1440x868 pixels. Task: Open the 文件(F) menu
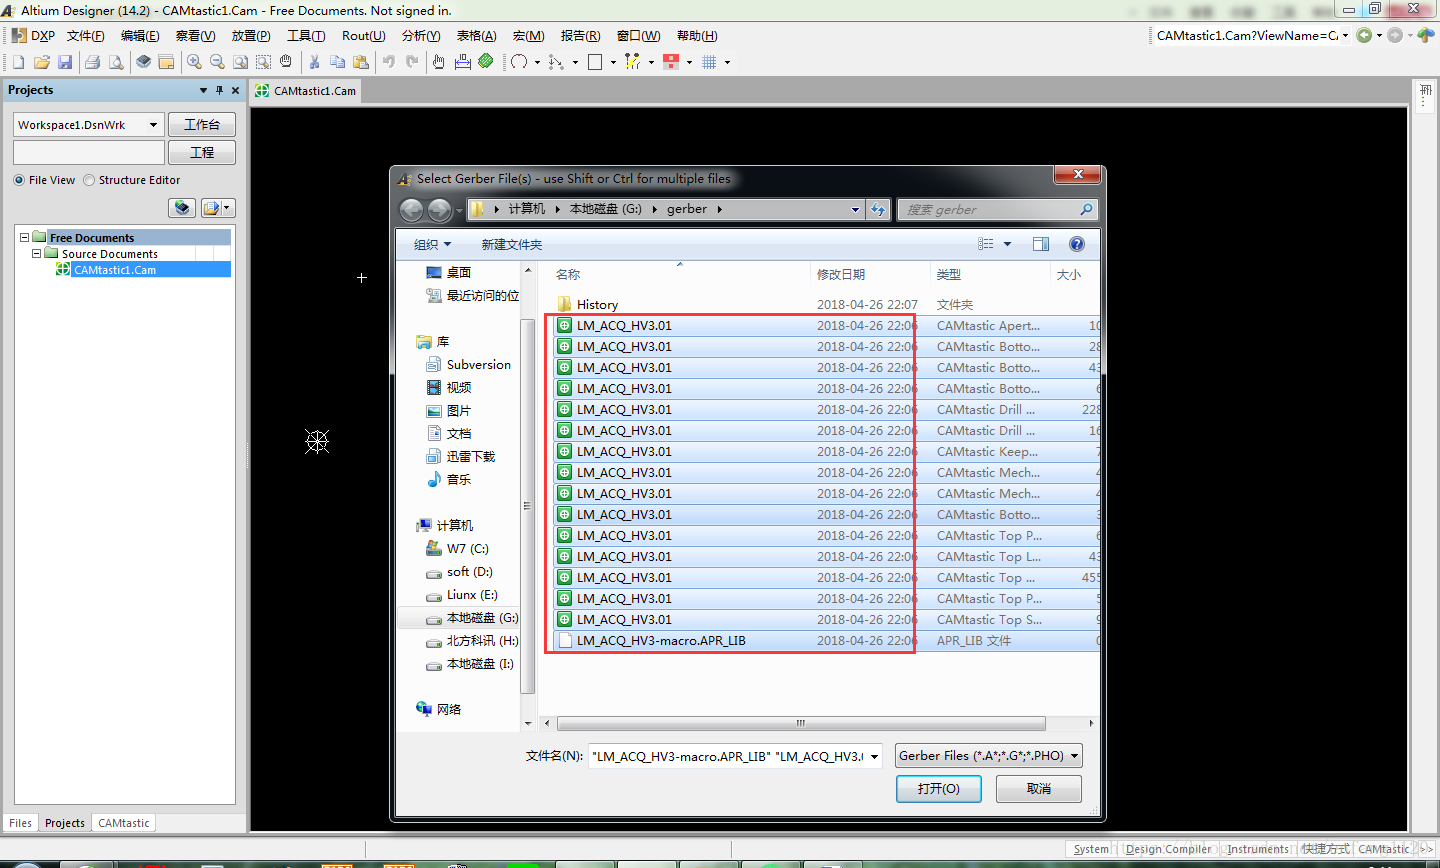[x=86, y=35]
